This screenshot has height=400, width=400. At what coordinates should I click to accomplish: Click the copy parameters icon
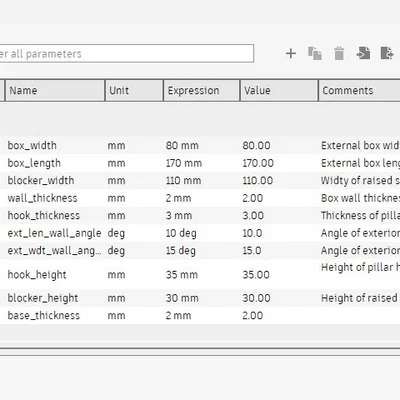click(x=315, y=53)
